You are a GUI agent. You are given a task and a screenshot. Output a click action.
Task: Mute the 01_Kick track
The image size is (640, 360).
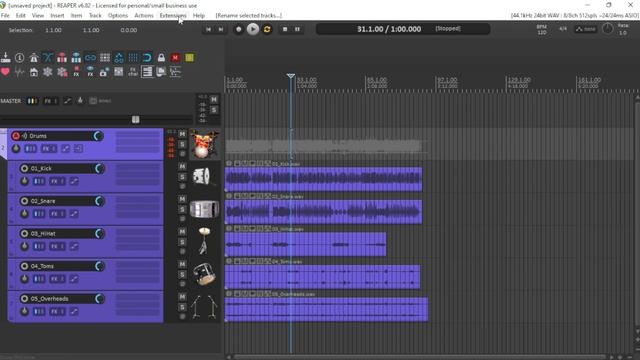(182, 167)
